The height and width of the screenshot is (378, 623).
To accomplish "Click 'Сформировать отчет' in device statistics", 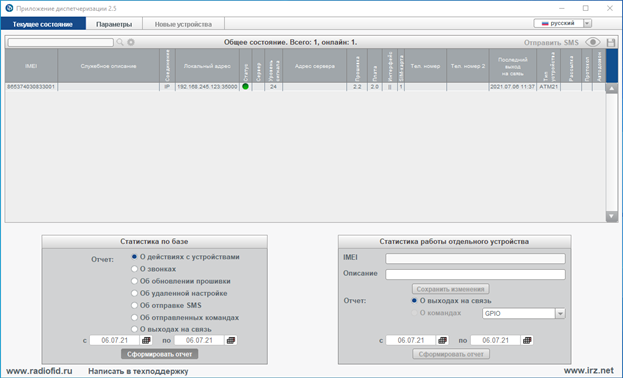I will (451, 354).
